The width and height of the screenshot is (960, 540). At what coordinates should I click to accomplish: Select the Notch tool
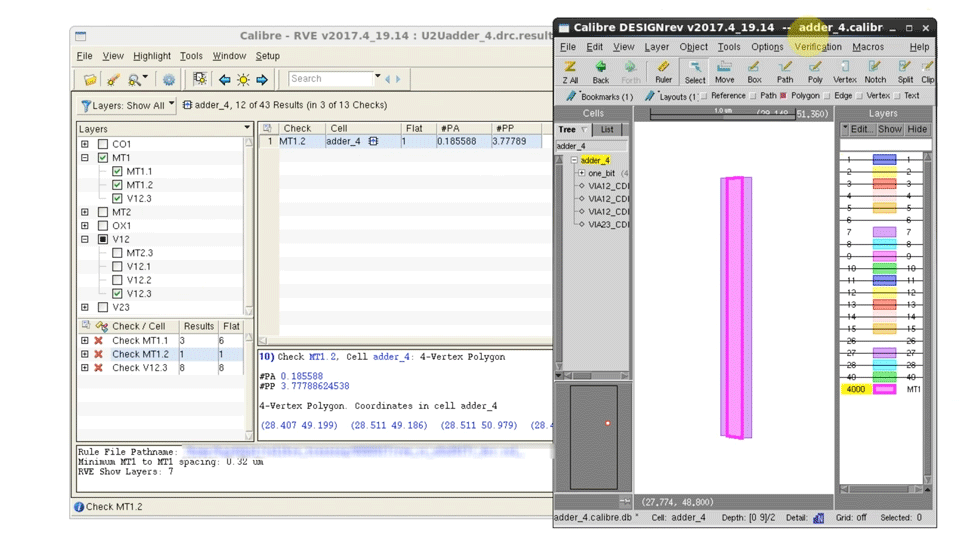pyautogui.click(x=875, y=72)
